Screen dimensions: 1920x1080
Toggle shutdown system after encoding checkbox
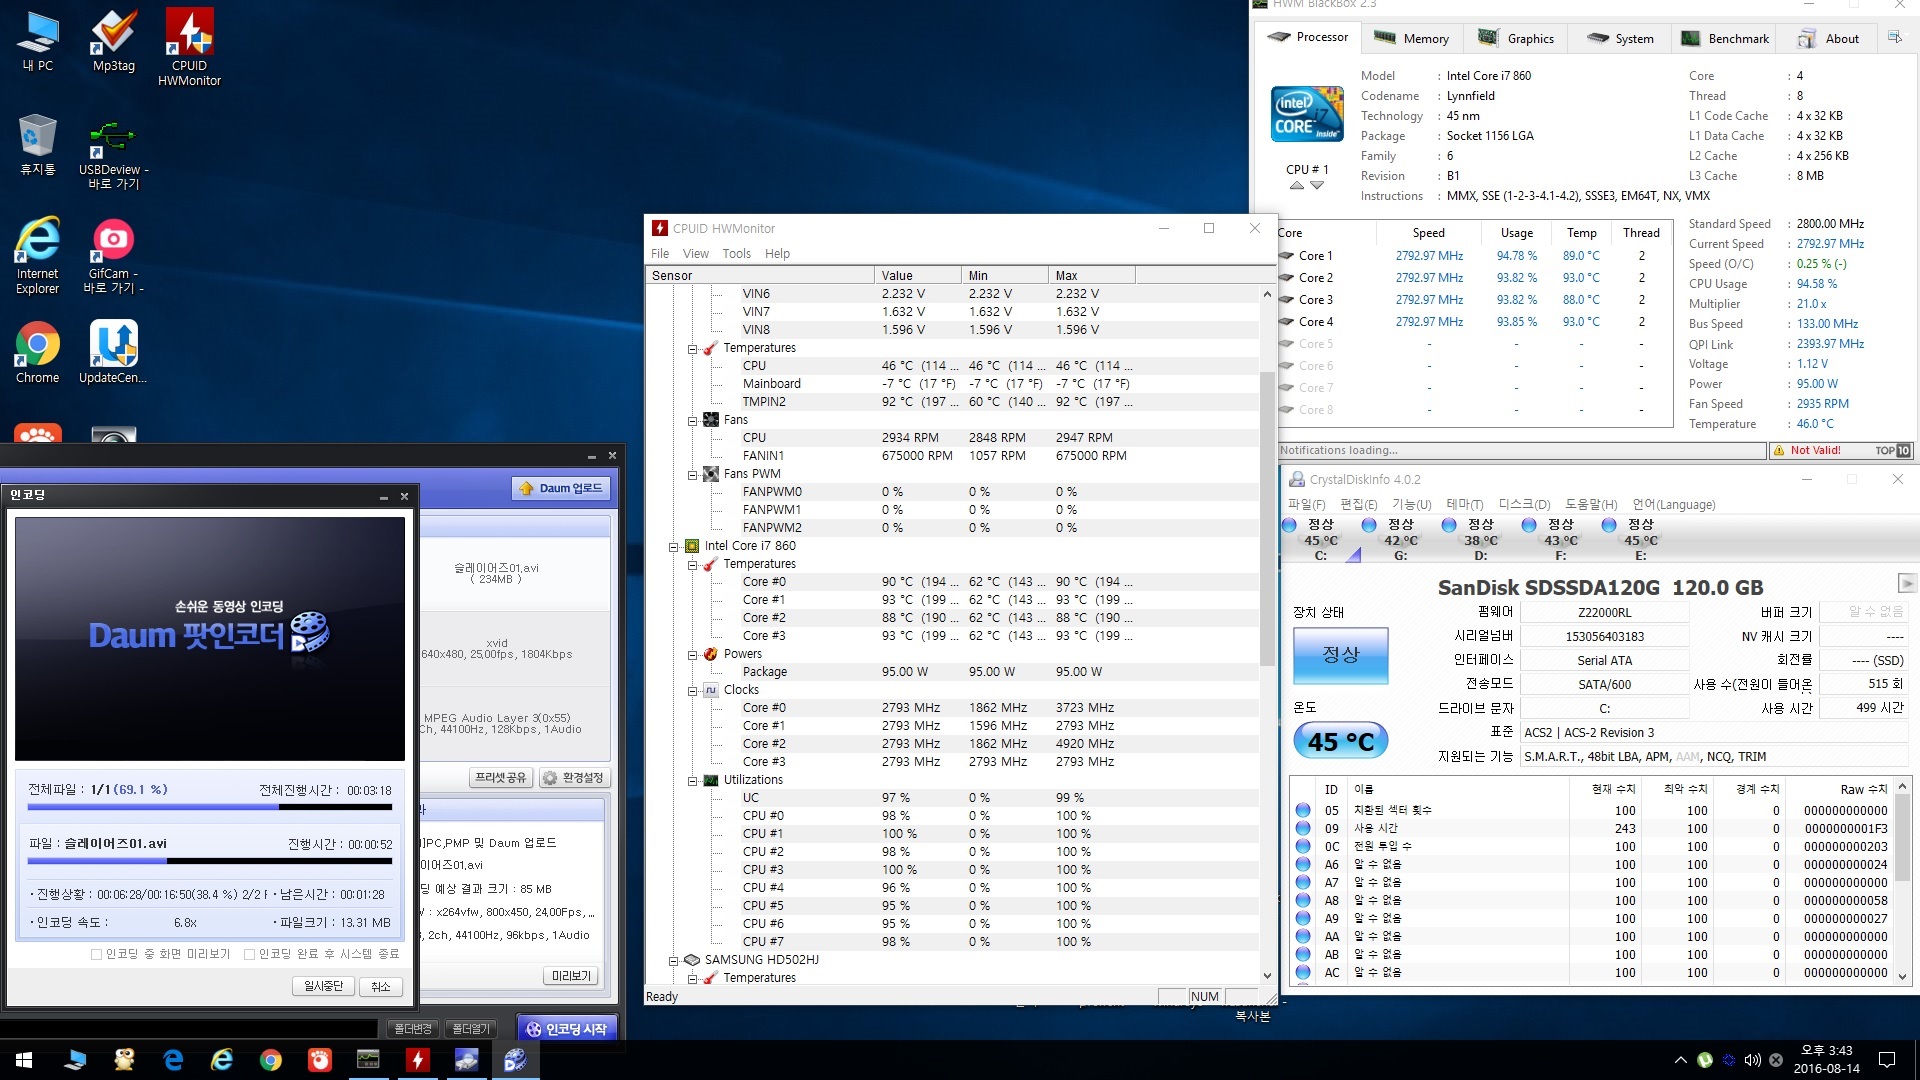point(250,954)
